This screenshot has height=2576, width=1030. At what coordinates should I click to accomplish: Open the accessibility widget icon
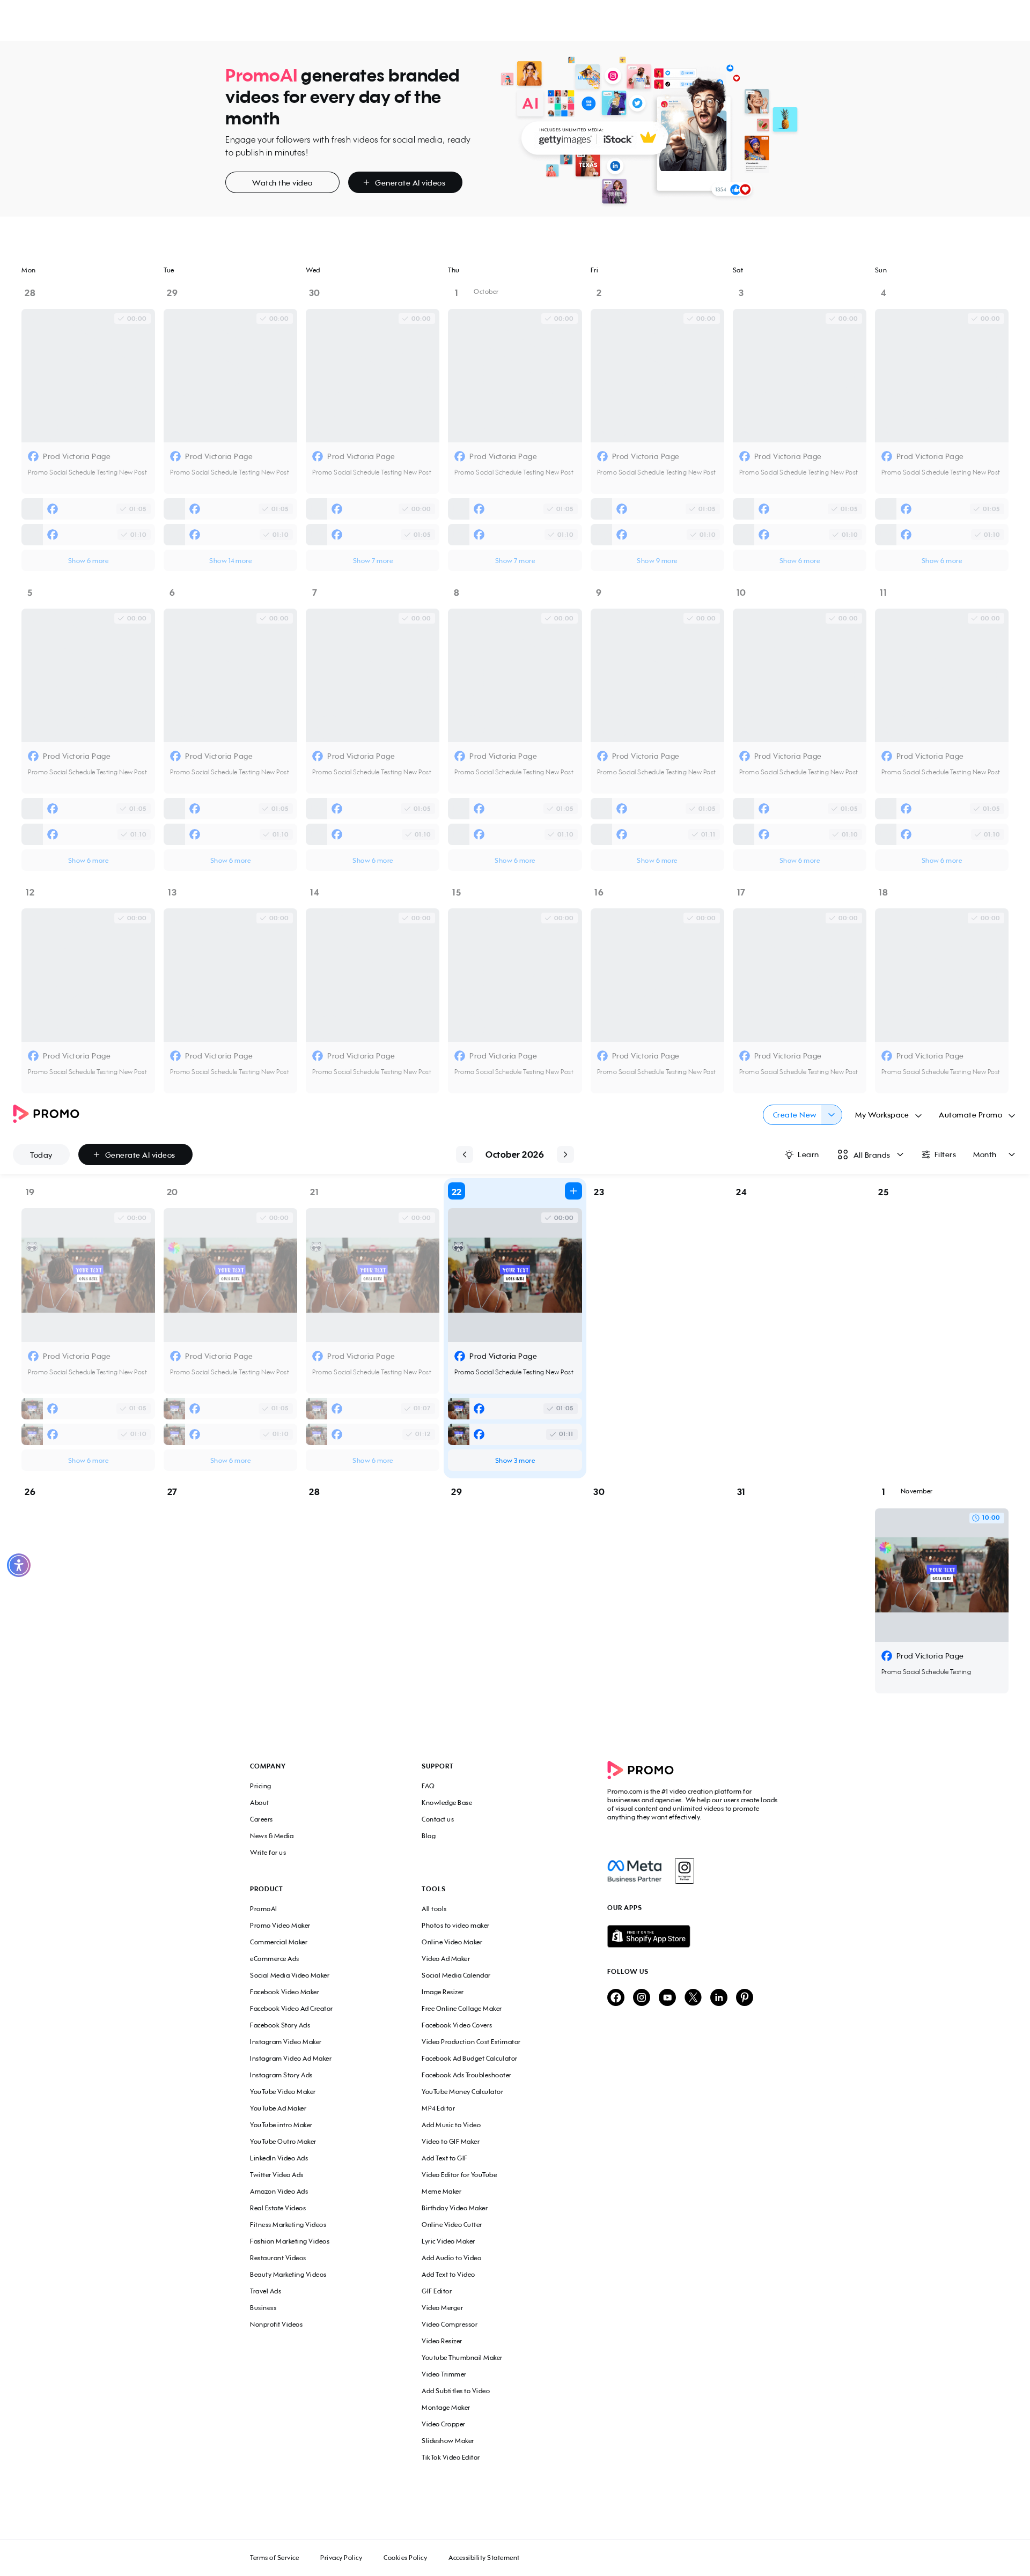click(x=19, y=1565)
